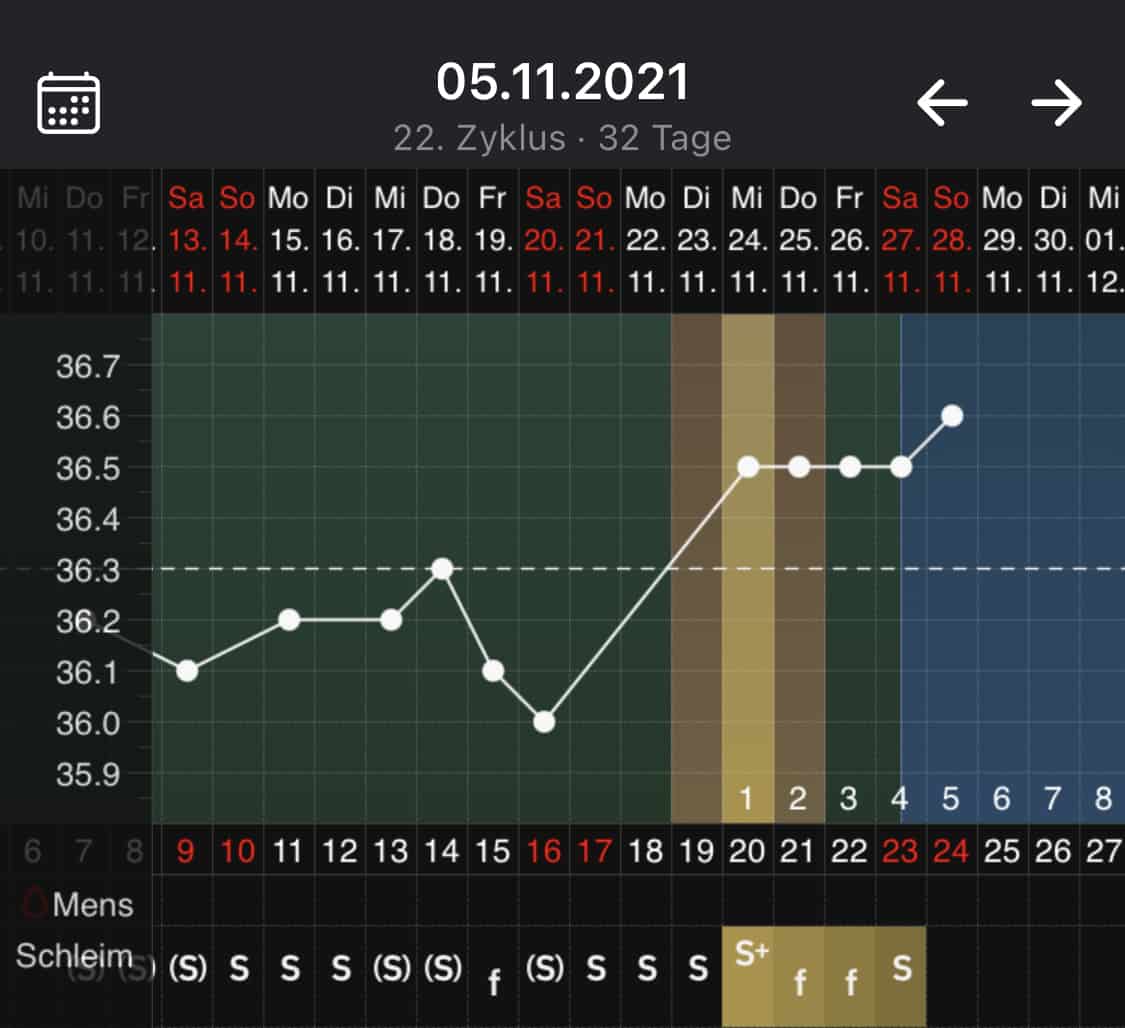Tap the 05.11.2021 cycle date title

point(562,82)
